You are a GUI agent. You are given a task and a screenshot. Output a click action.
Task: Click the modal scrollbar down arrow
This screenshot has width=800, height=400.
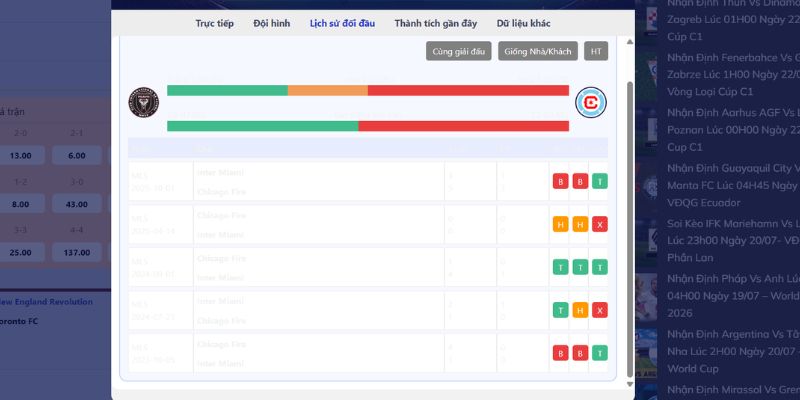630,384
